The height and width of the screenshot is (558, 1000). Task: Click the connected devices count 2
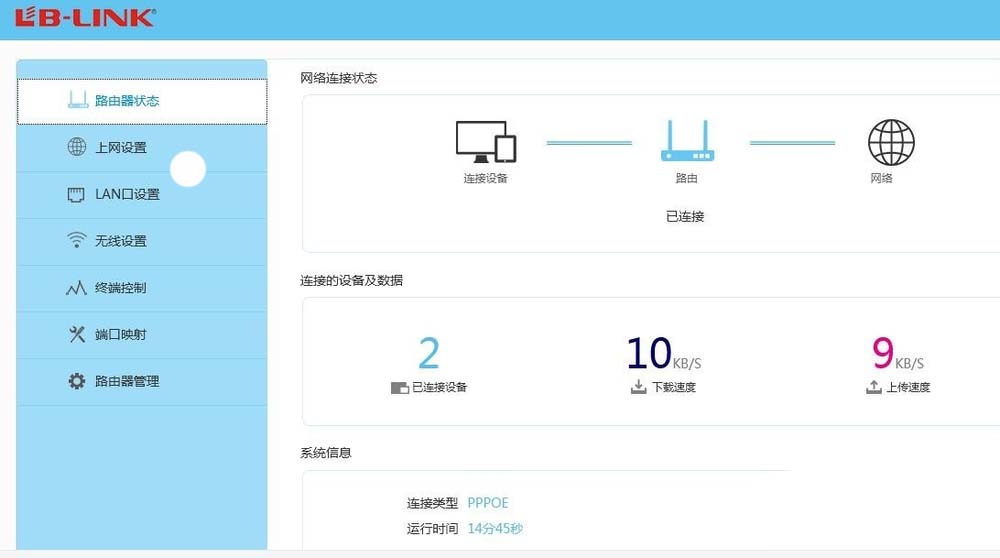[x=429, y=353]
